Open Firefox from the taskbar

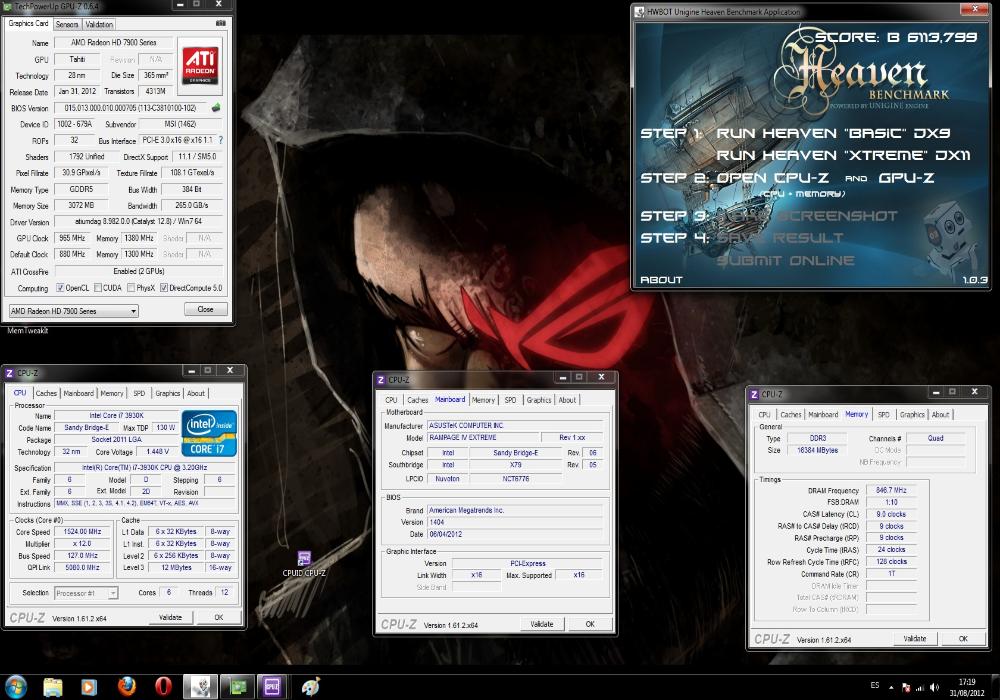click(127, 686)
